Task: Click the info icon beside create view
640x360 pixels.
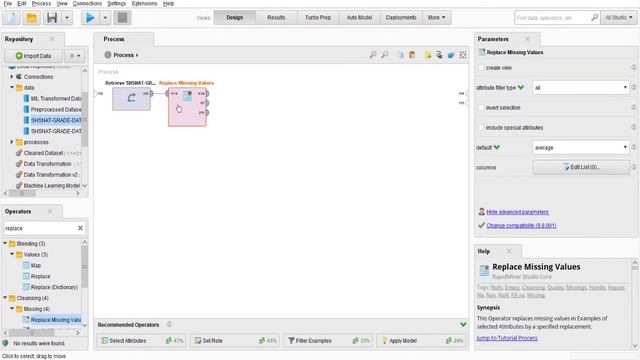Action: tap(633, 67)
